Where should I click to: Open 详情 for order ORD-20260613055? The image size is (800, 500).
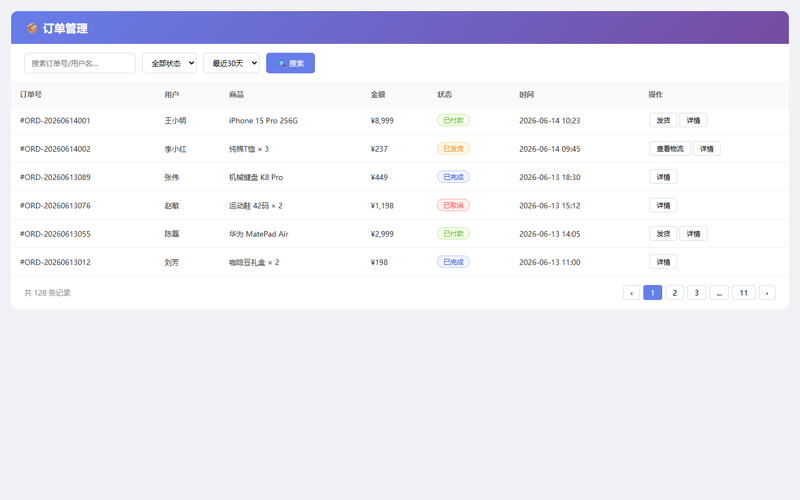click(x=693, y=234)
